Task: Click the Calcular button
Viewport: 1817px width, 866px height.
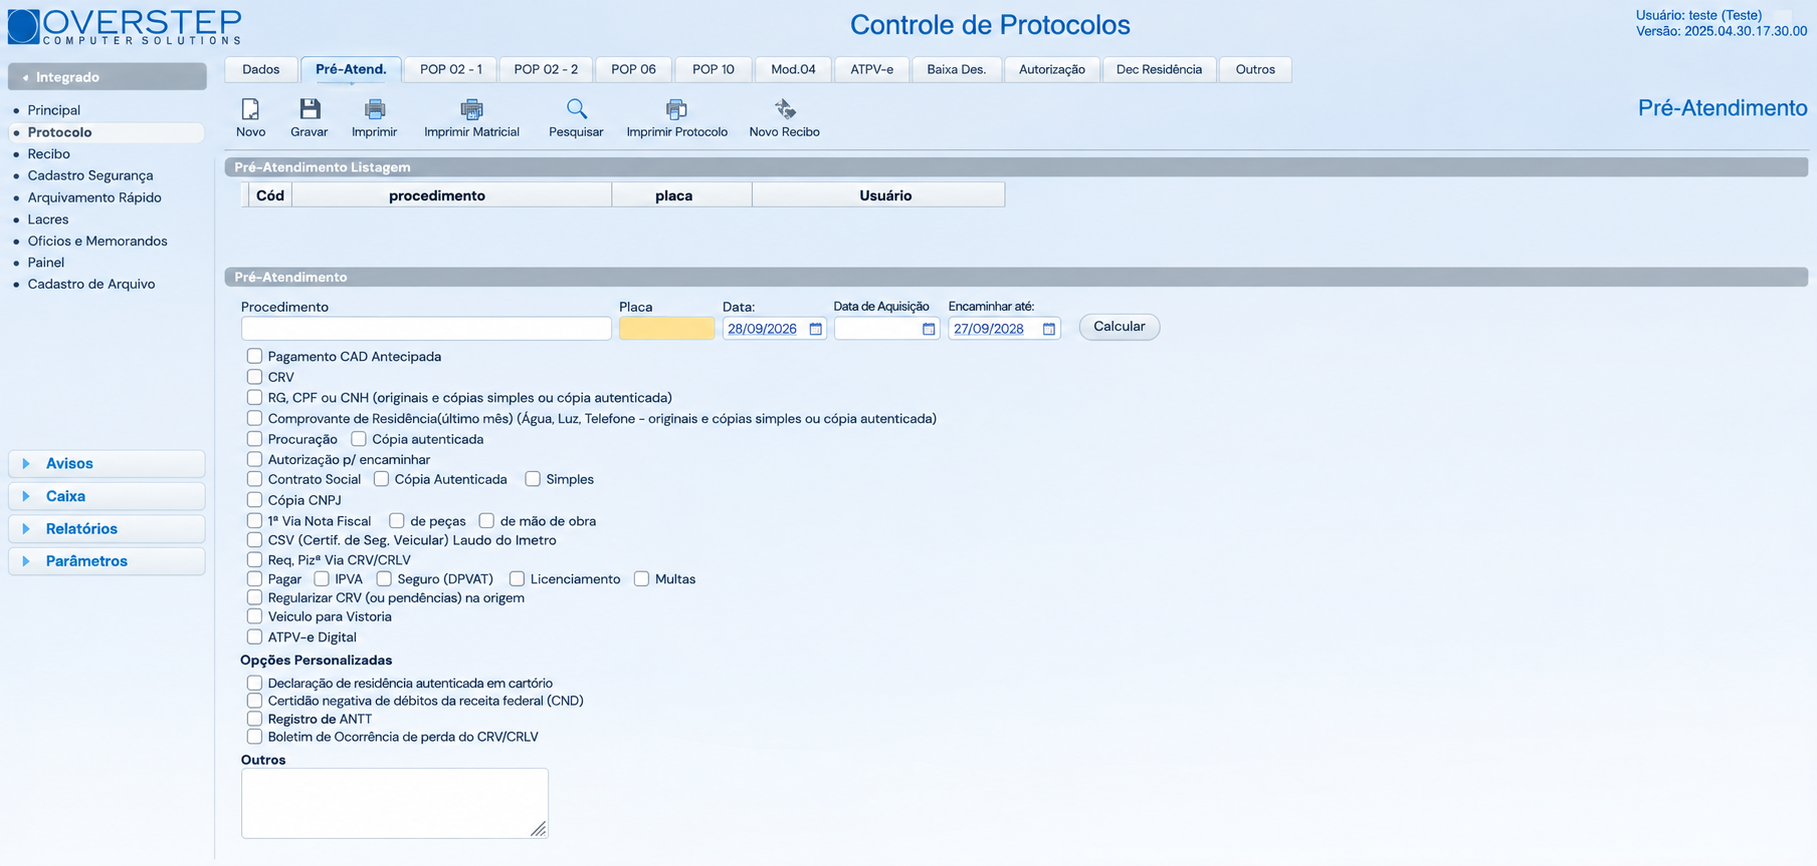Action: (x=1119, y=327)
